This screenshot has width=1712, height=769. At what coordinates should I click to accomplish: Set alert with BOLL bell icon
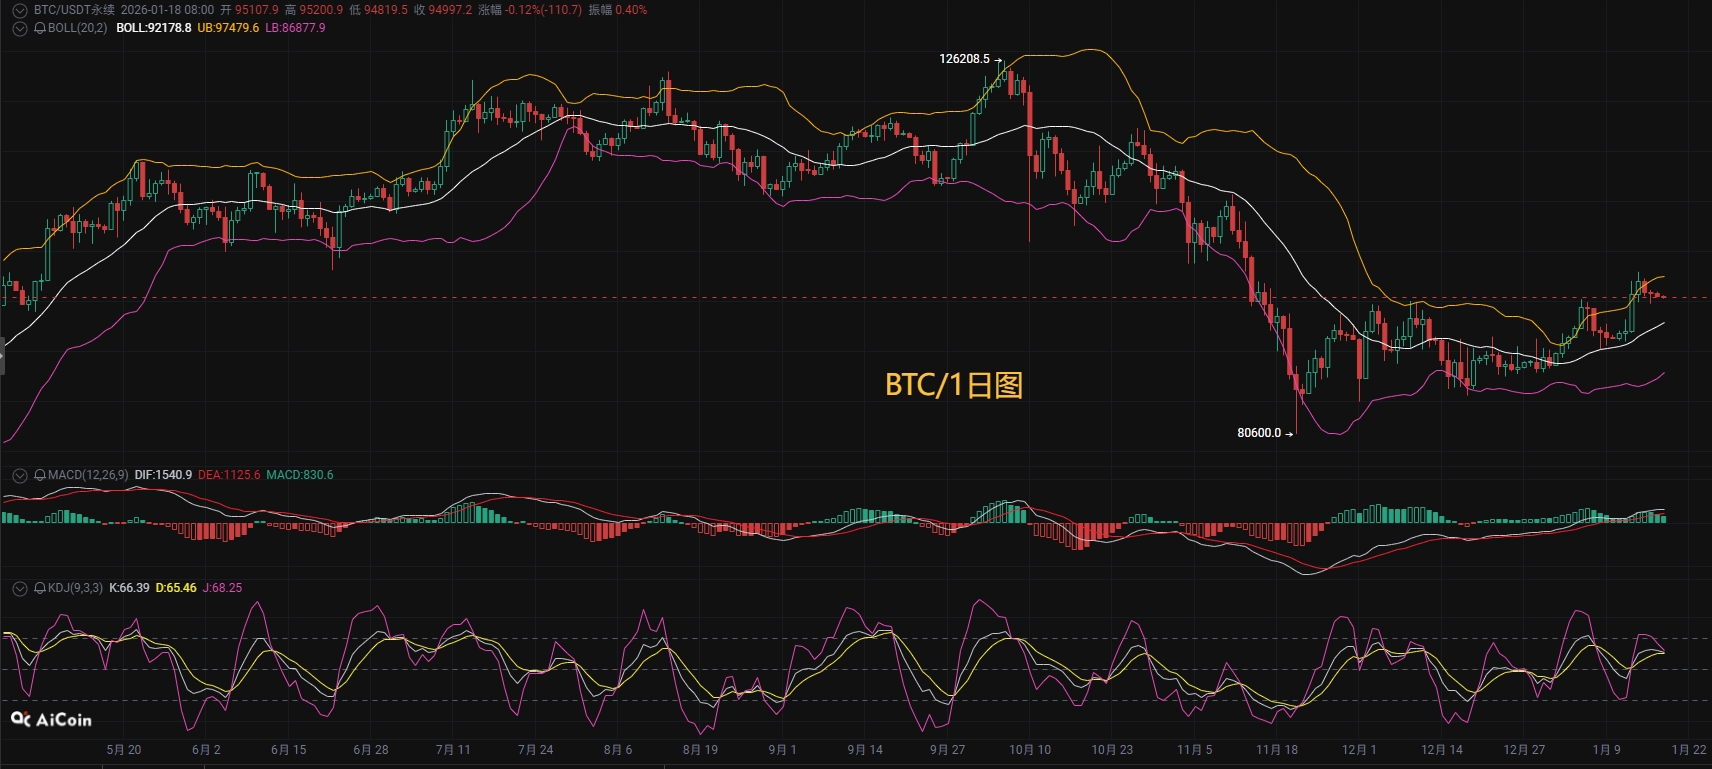[40, 28]
